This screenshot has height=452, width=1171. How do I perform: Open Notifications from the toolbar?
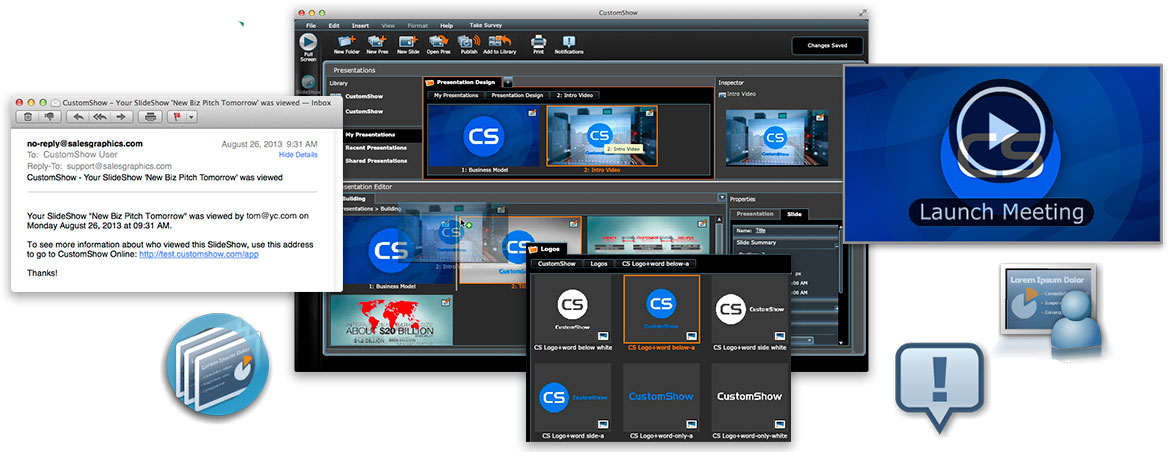(569, 42)
